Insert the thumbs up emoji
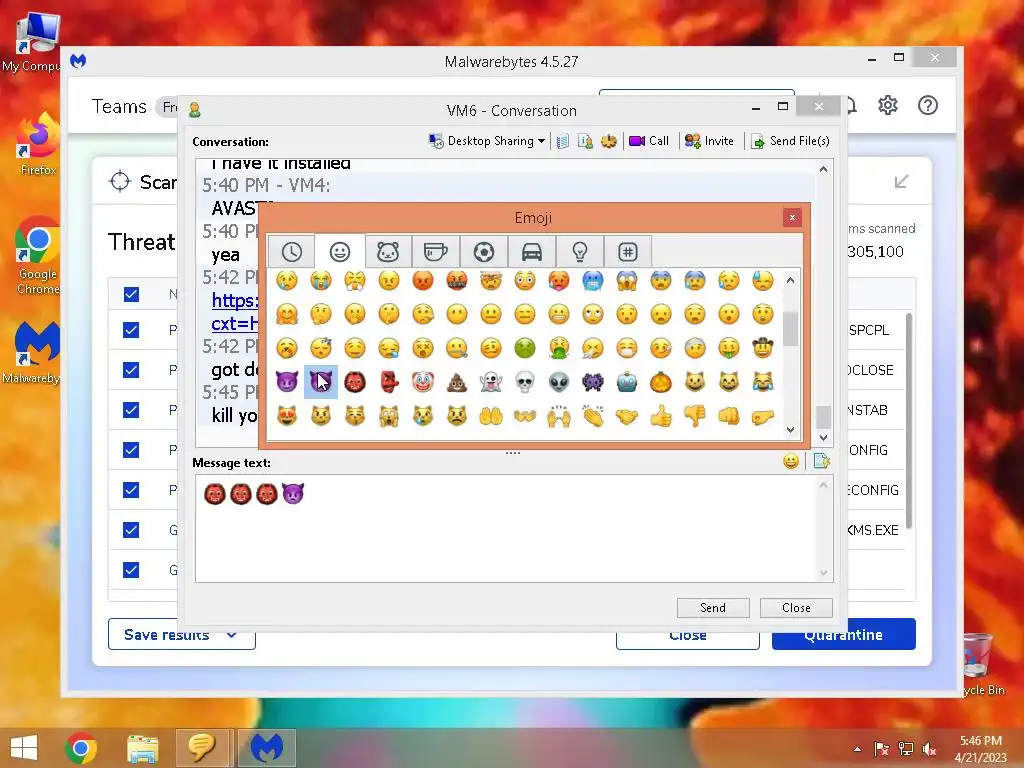1024x768 pixels. 661,416
